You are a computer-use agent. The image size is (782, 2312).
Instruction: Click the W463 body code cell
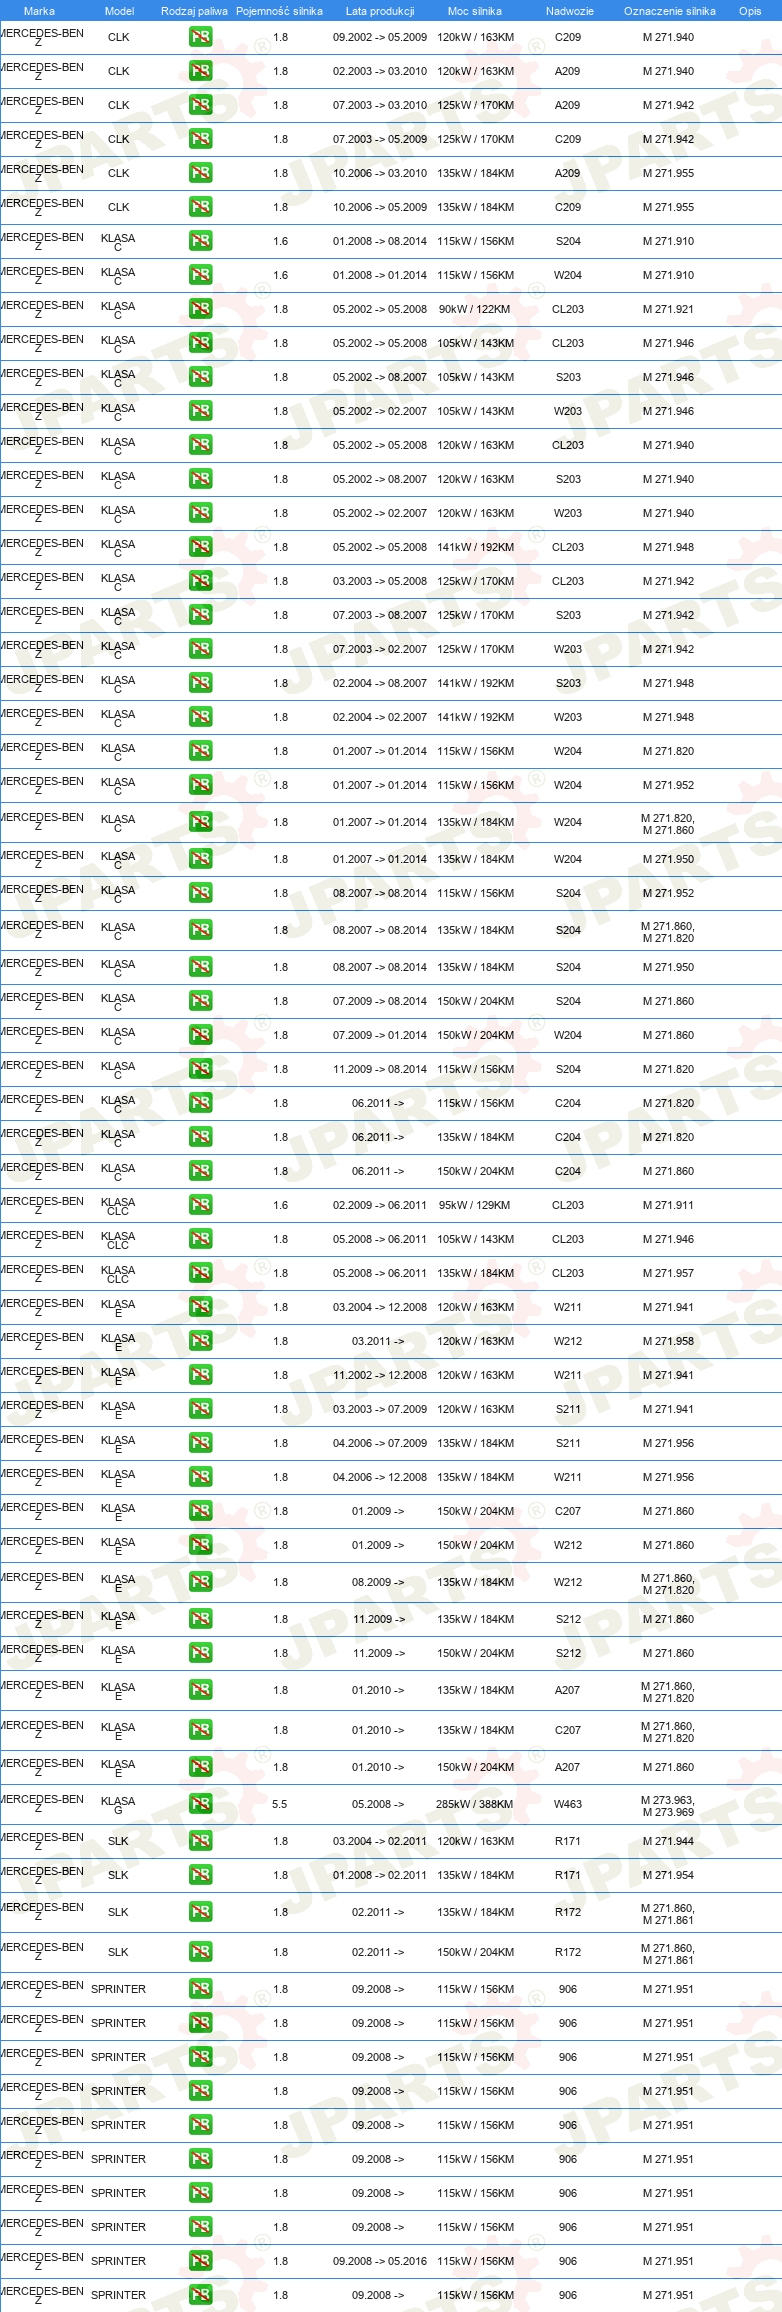click(568, 1805)
